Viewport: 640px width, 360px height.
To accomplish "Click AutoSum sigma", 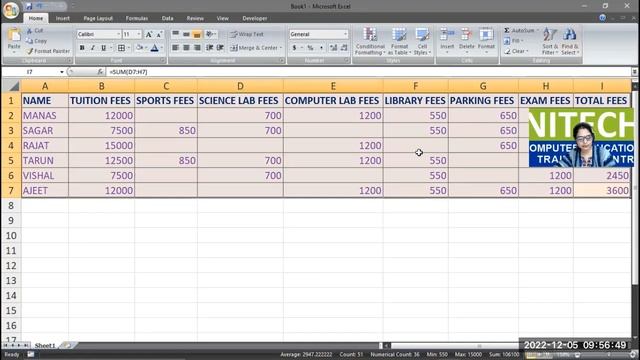I will (x=507, y=31).
